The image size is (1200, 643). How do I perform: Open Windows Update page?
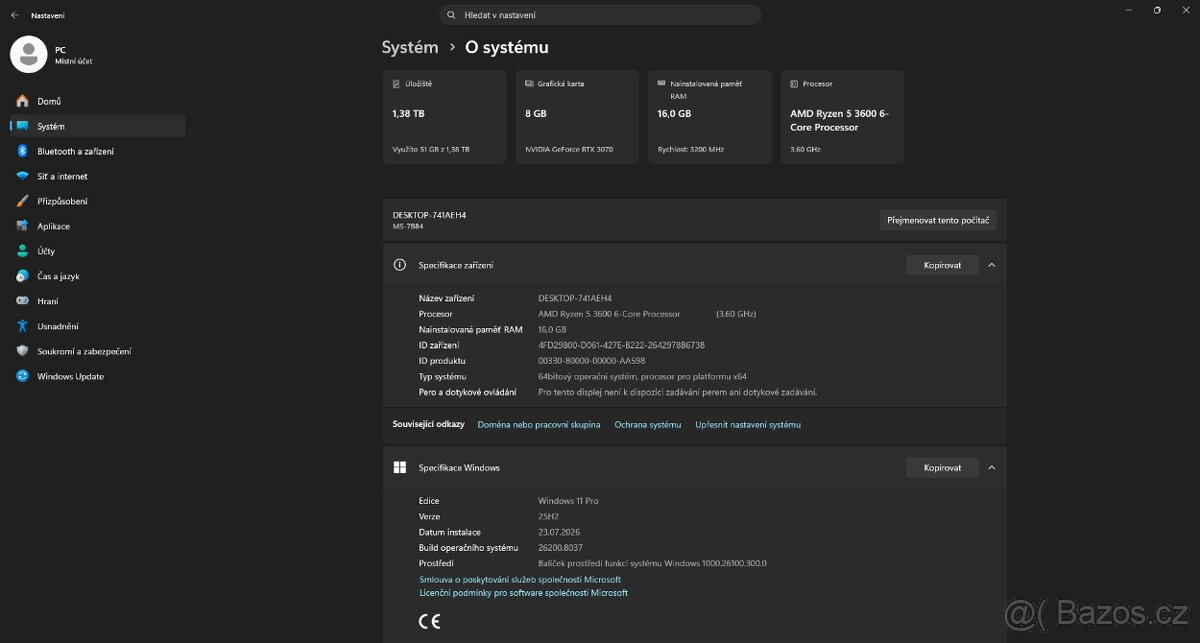[x=97, y=376]
